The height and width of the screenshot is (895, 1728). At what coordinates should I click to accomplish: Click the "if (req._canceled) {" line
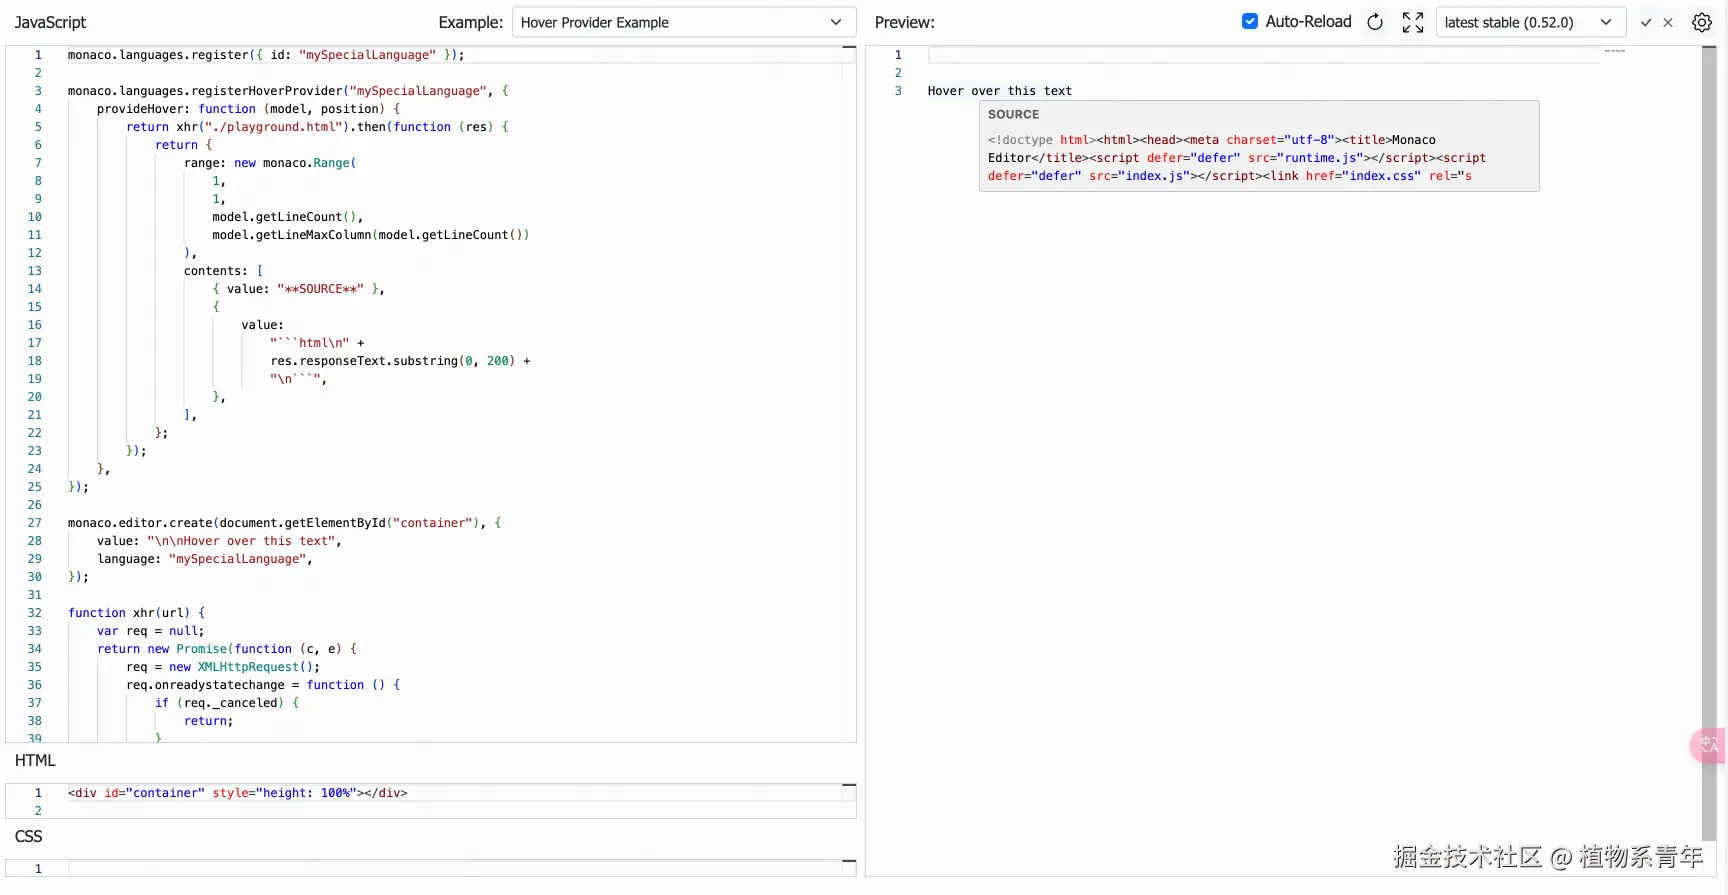point(227,703)
